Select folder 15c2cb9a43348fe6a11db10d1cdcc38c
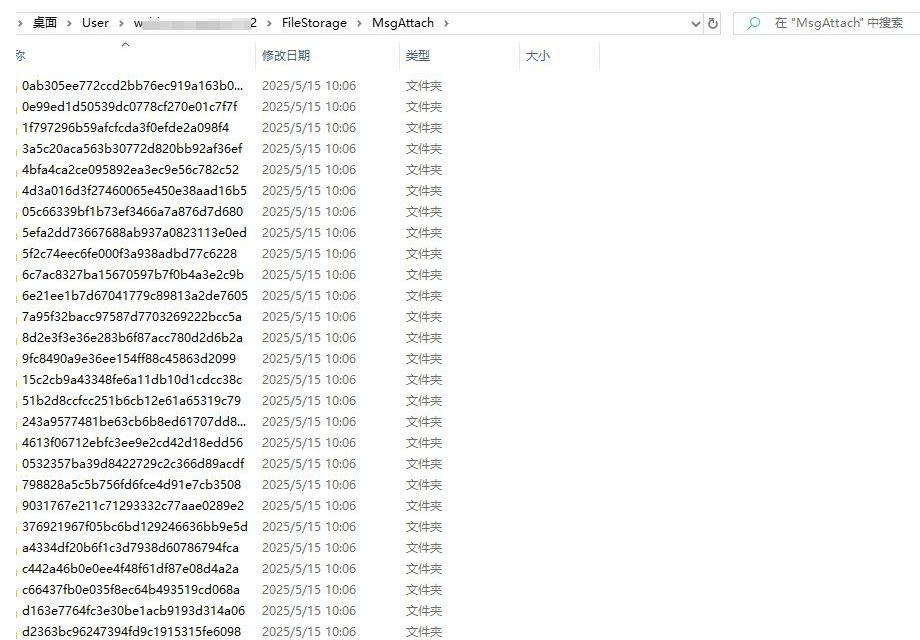Screen dimensions: 920x640 [132, 380]
